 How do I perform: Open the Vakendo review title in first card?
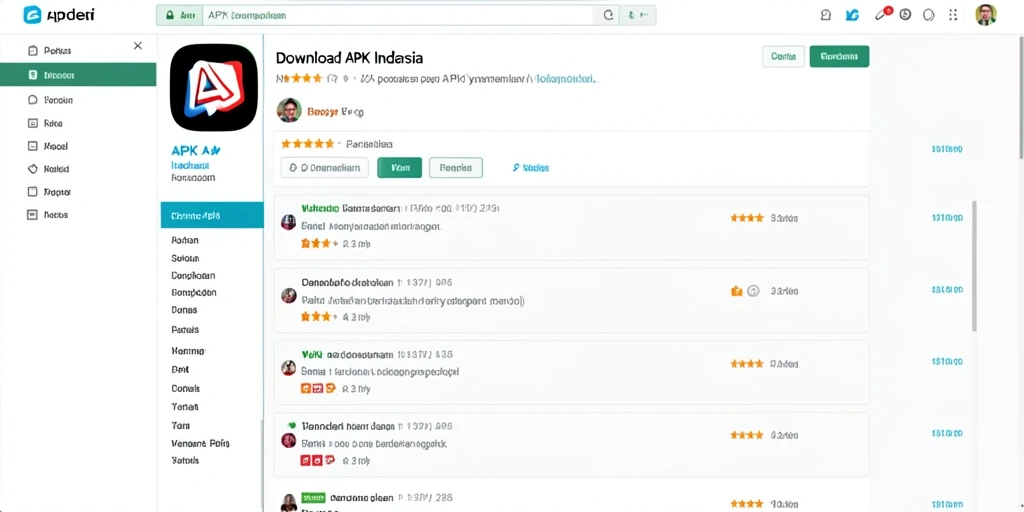(350, 208)
